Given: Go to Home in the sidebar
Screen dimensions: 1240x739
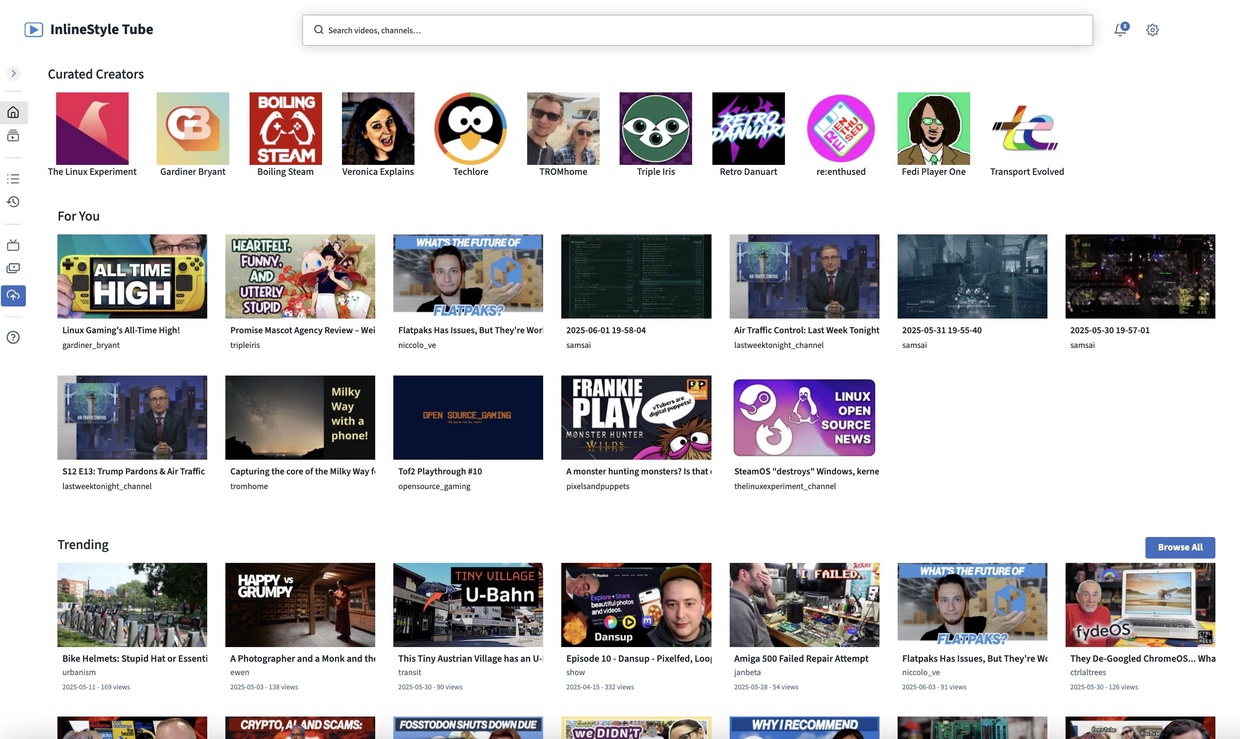Looking at the screenshot, I should (13, 112).
